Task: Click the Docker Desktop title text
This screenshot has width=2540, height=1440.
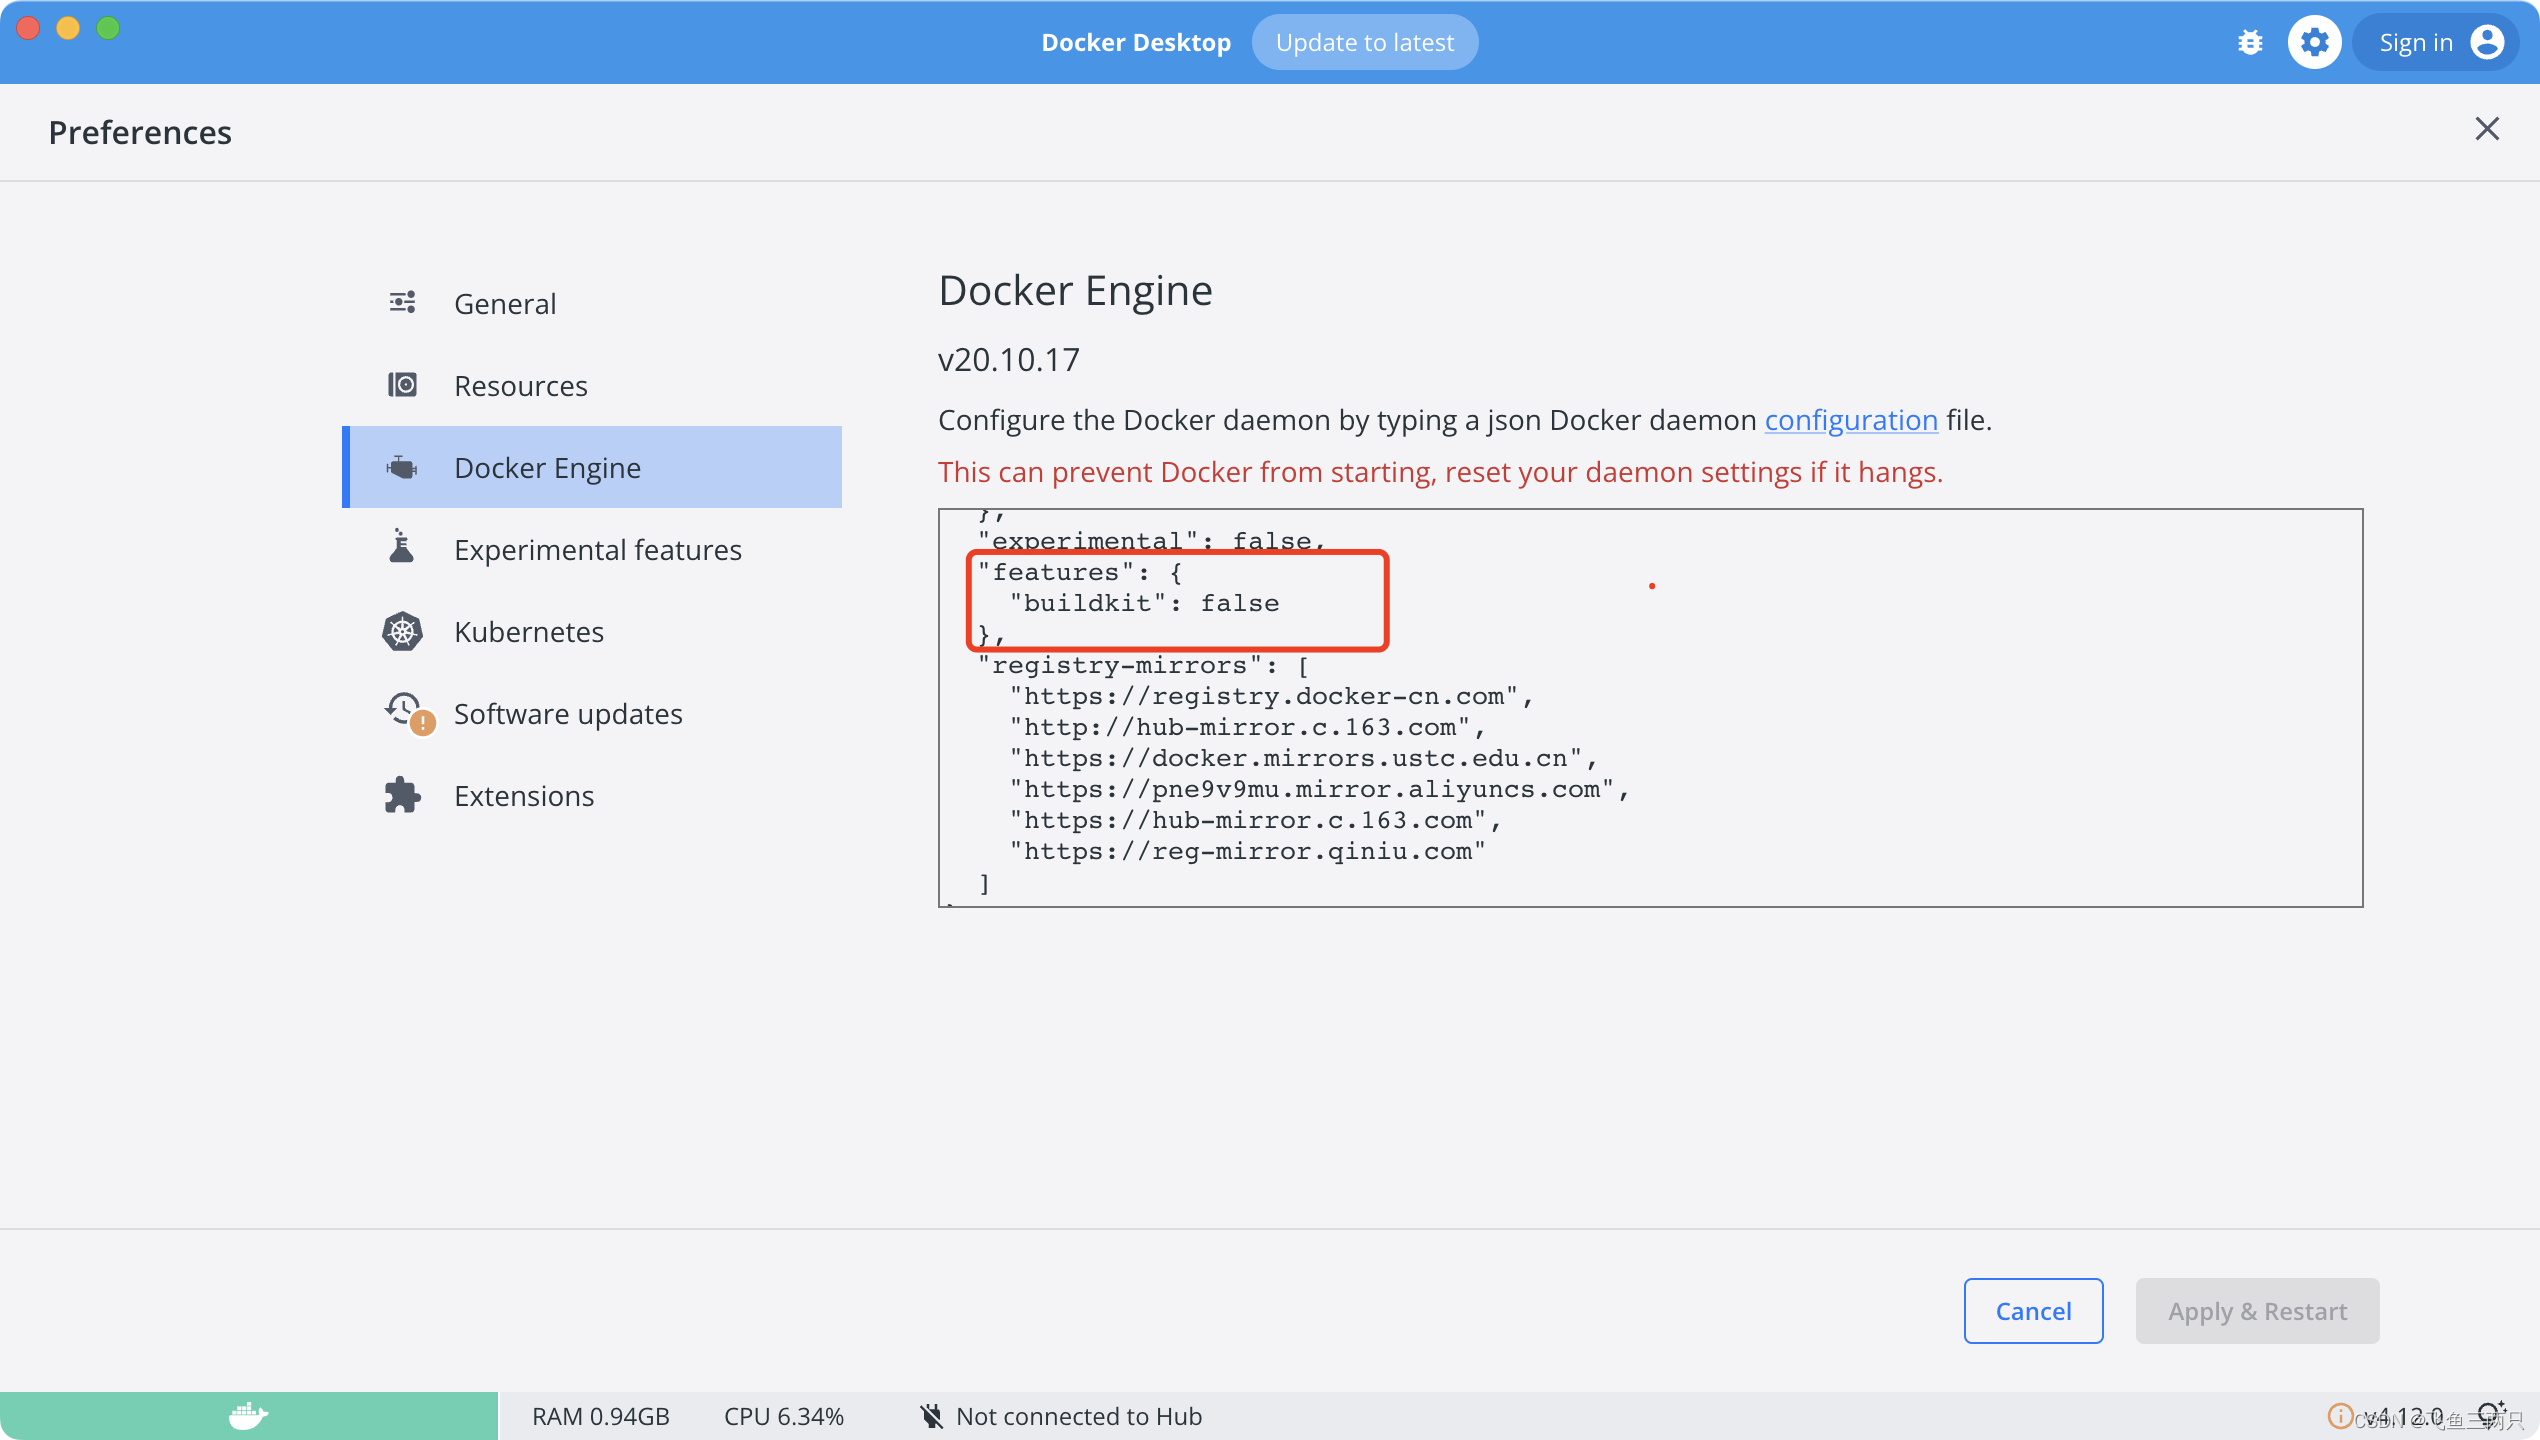Action: coord(1136,42)
